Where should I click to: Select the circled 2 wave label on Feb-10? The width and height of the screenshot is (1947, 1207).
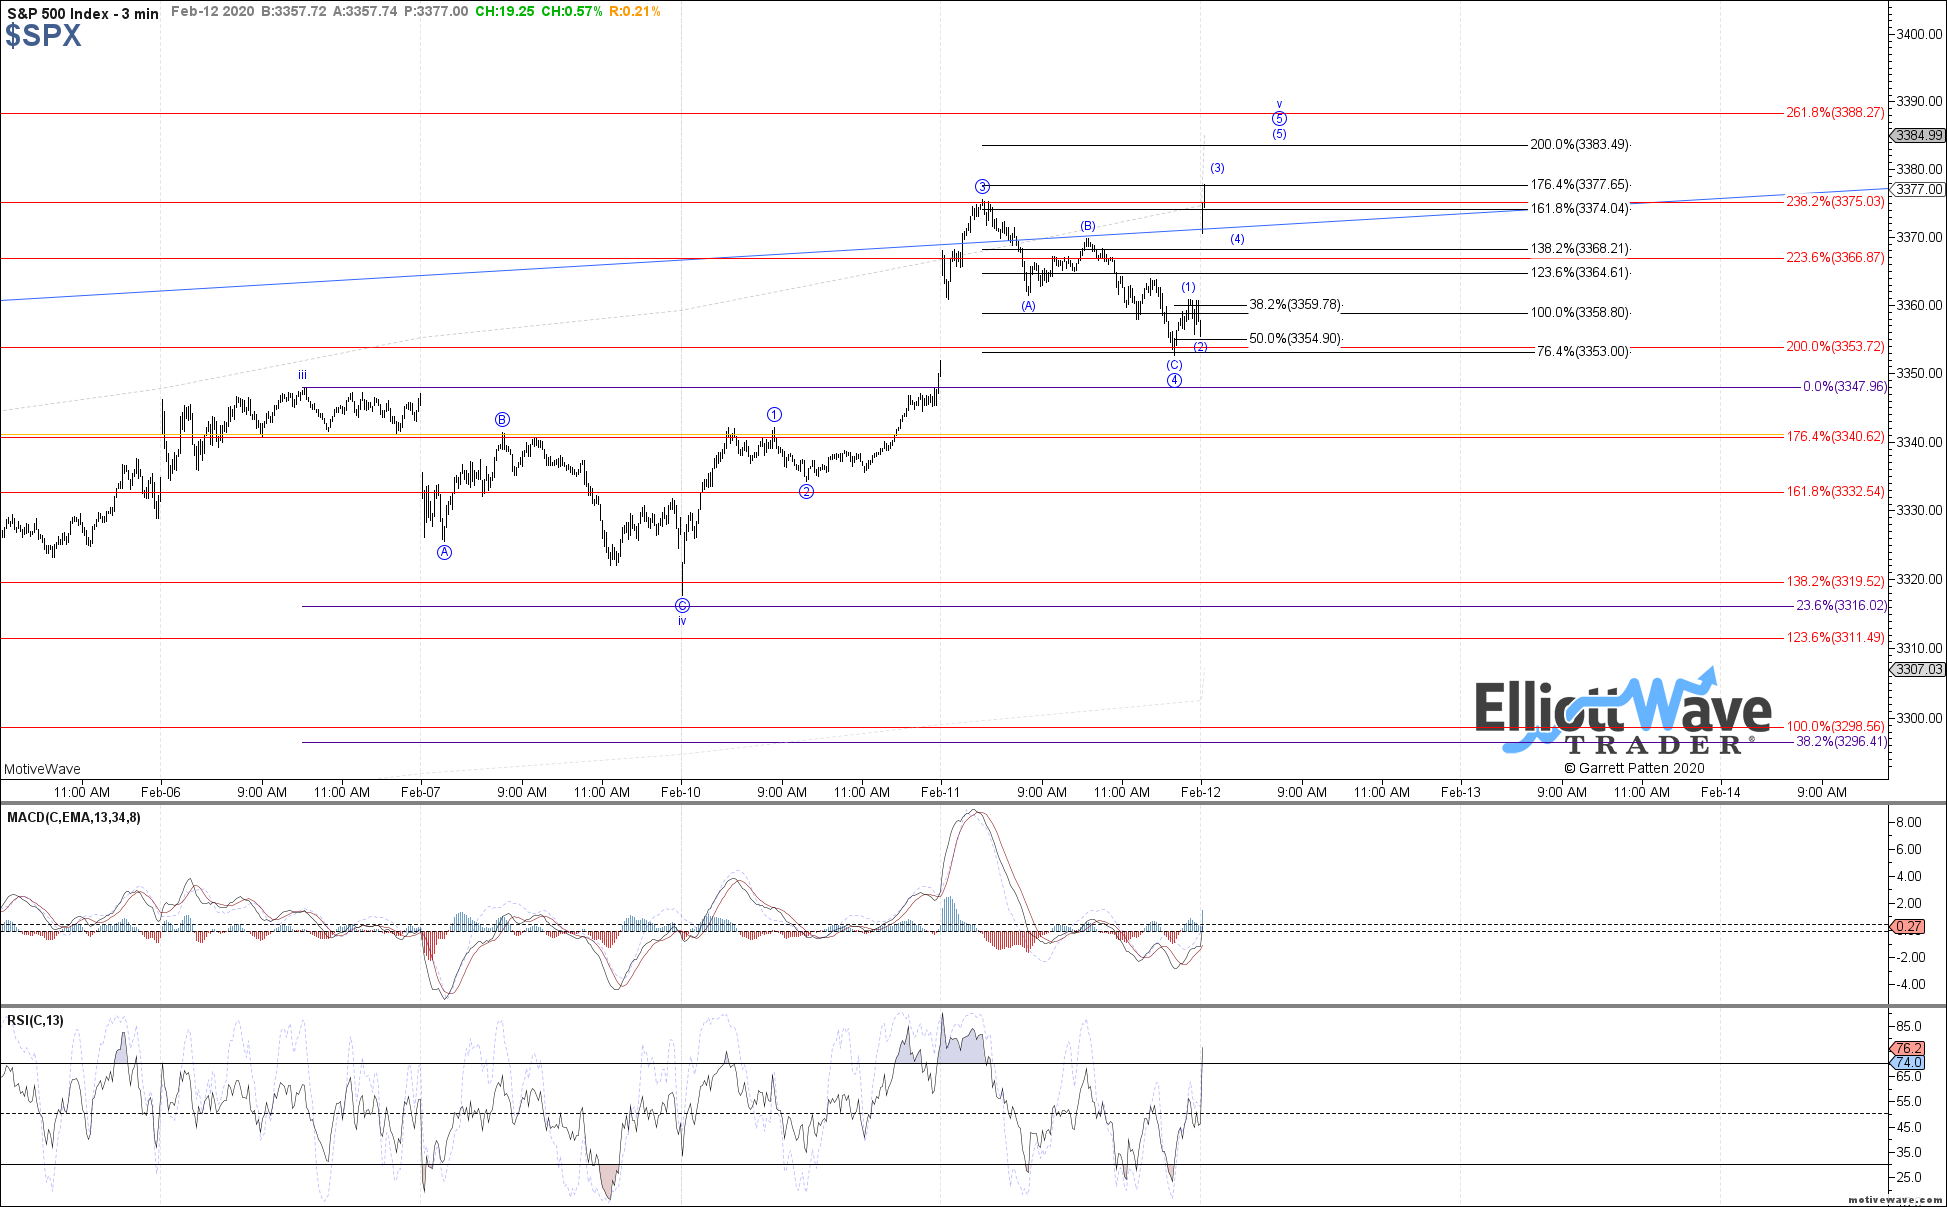coord(806,491)
